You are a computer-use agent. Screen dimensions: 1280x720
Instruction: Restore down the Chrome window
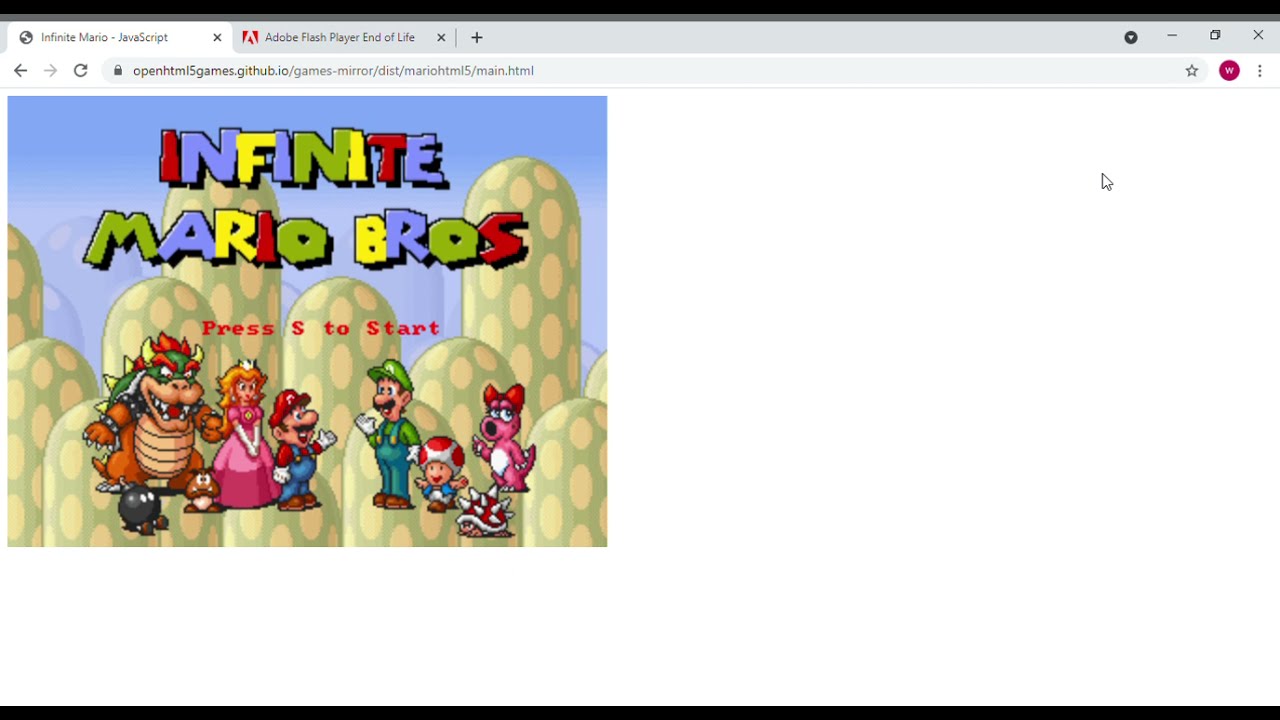tap(1215, 36)
